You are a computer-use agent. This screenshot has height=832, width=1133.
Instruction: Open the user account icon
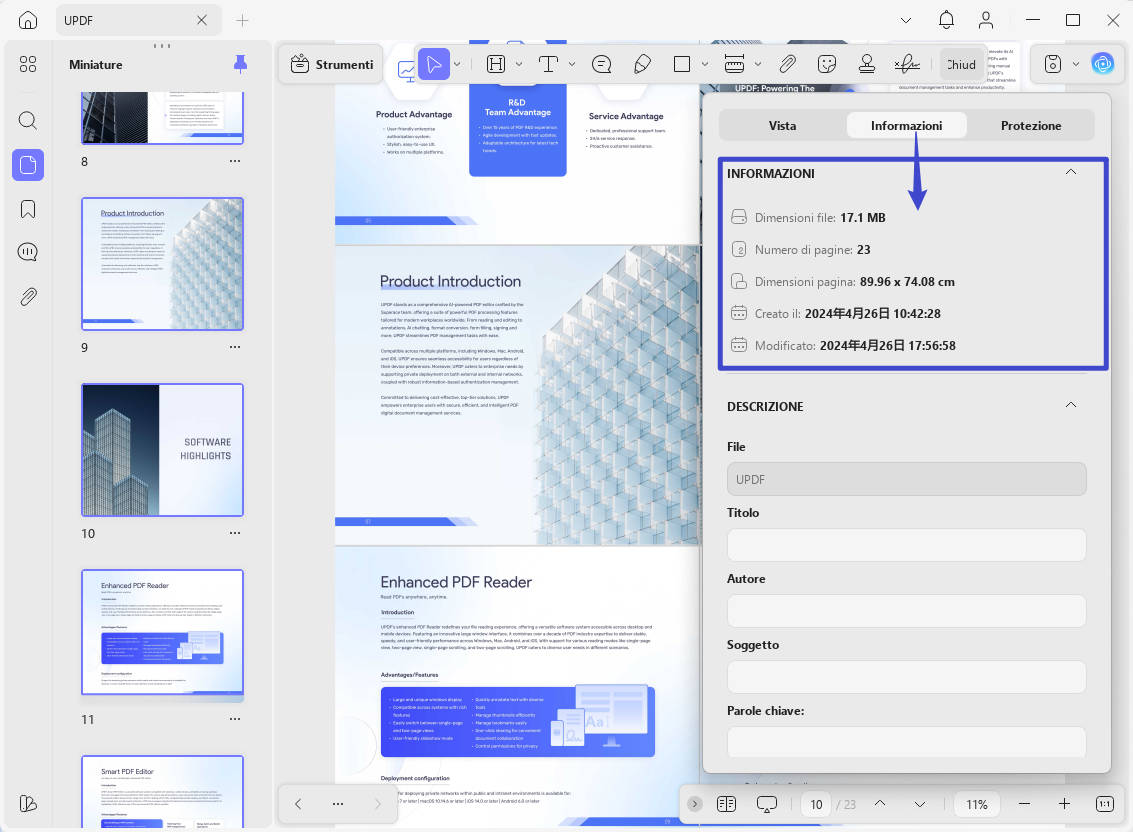tap(986, 20)
